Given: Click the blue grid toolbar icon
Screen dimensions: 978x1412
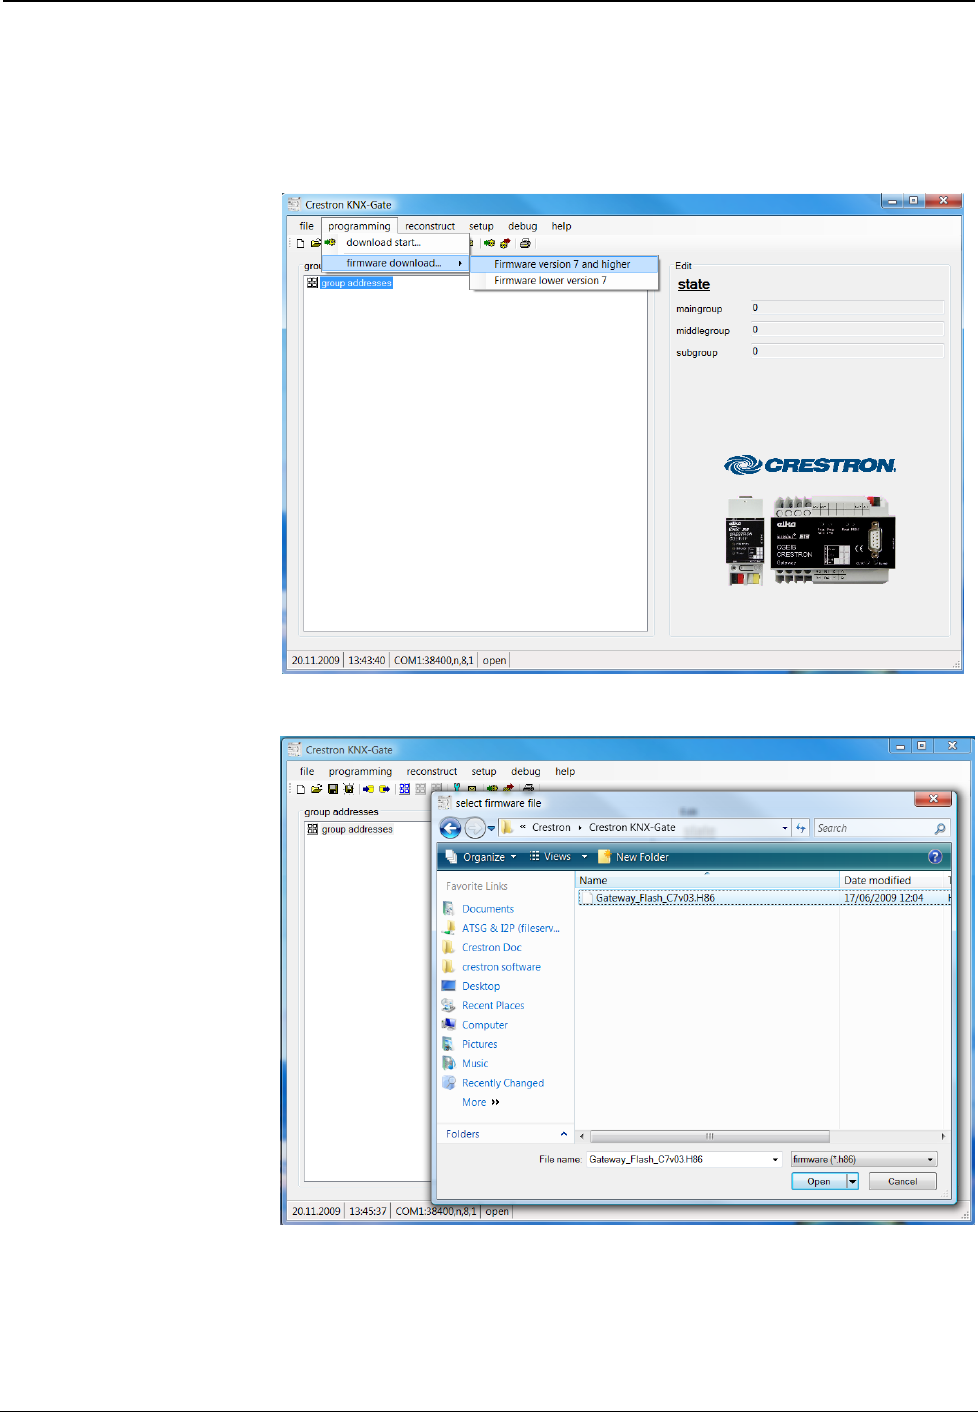Looking at the screenshot, I should pos(404,789).
